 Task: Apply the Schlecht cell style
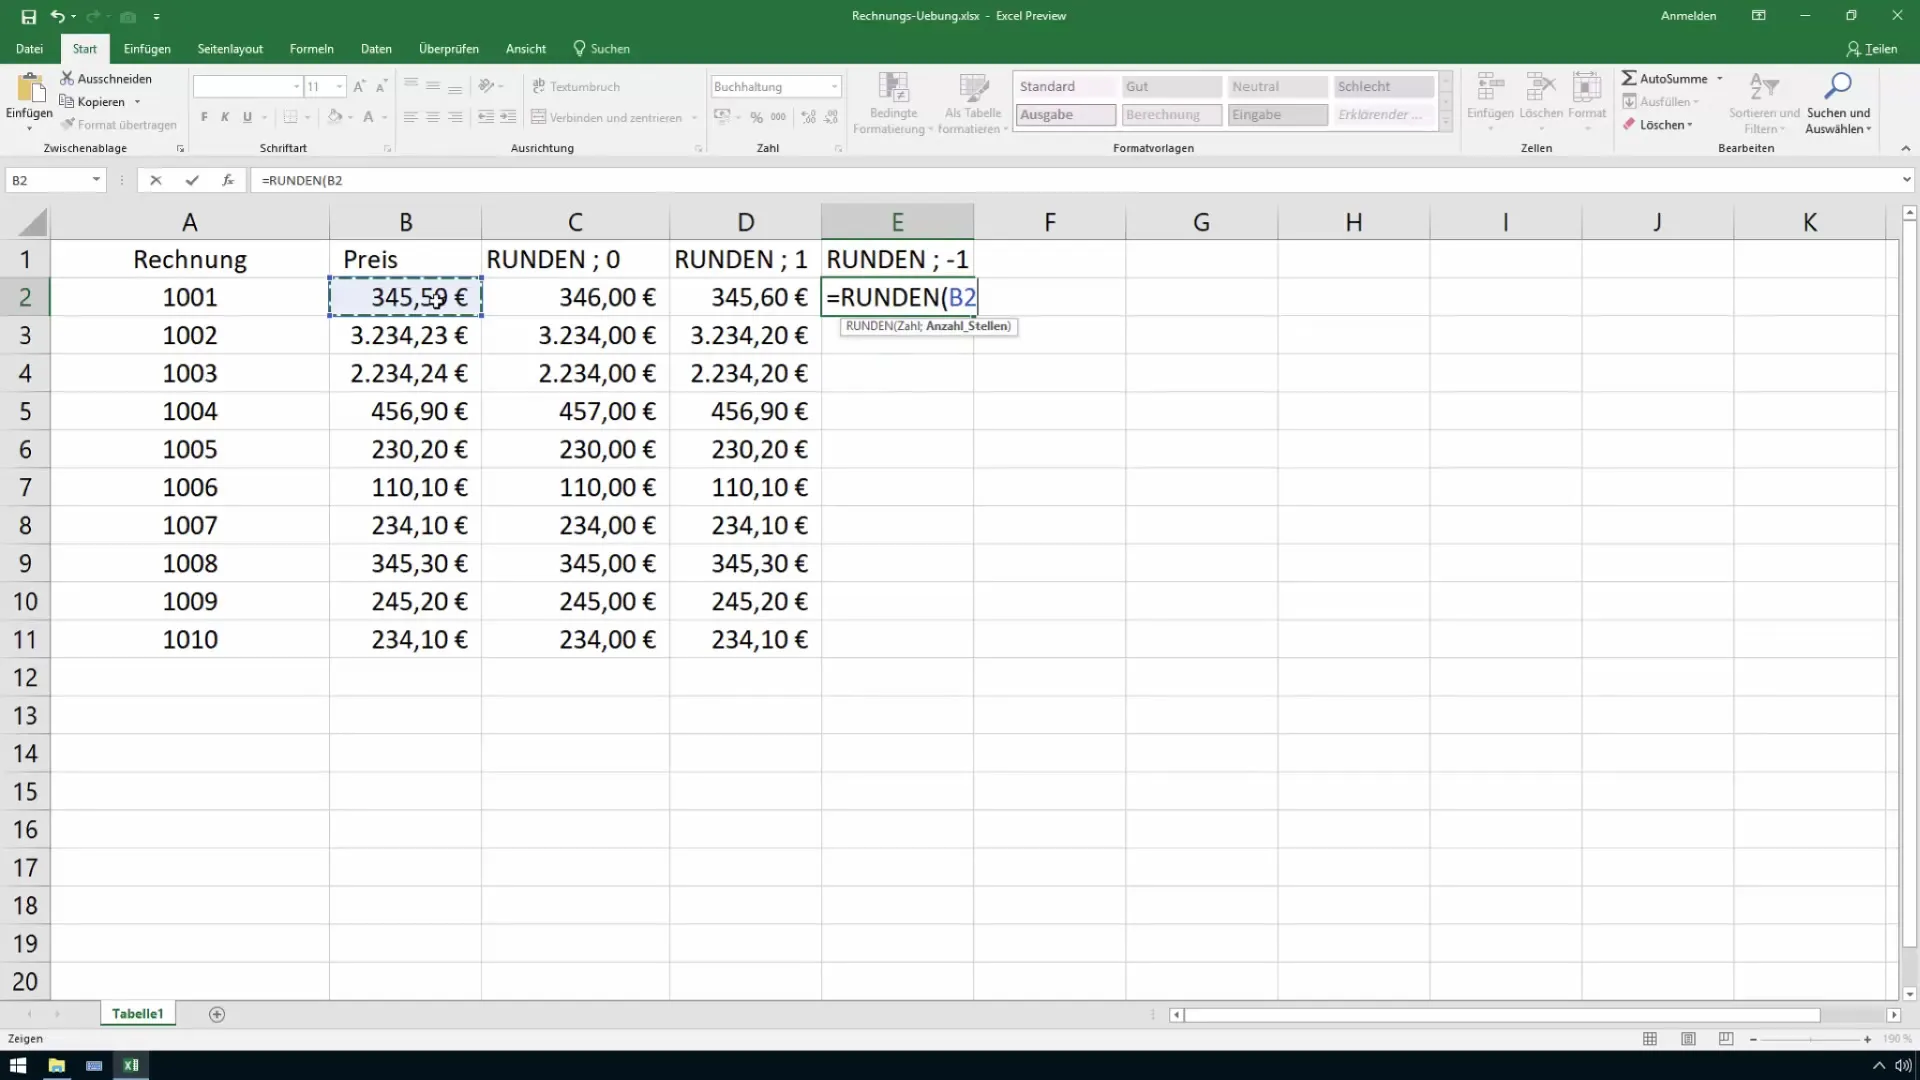coord(1383,87)
